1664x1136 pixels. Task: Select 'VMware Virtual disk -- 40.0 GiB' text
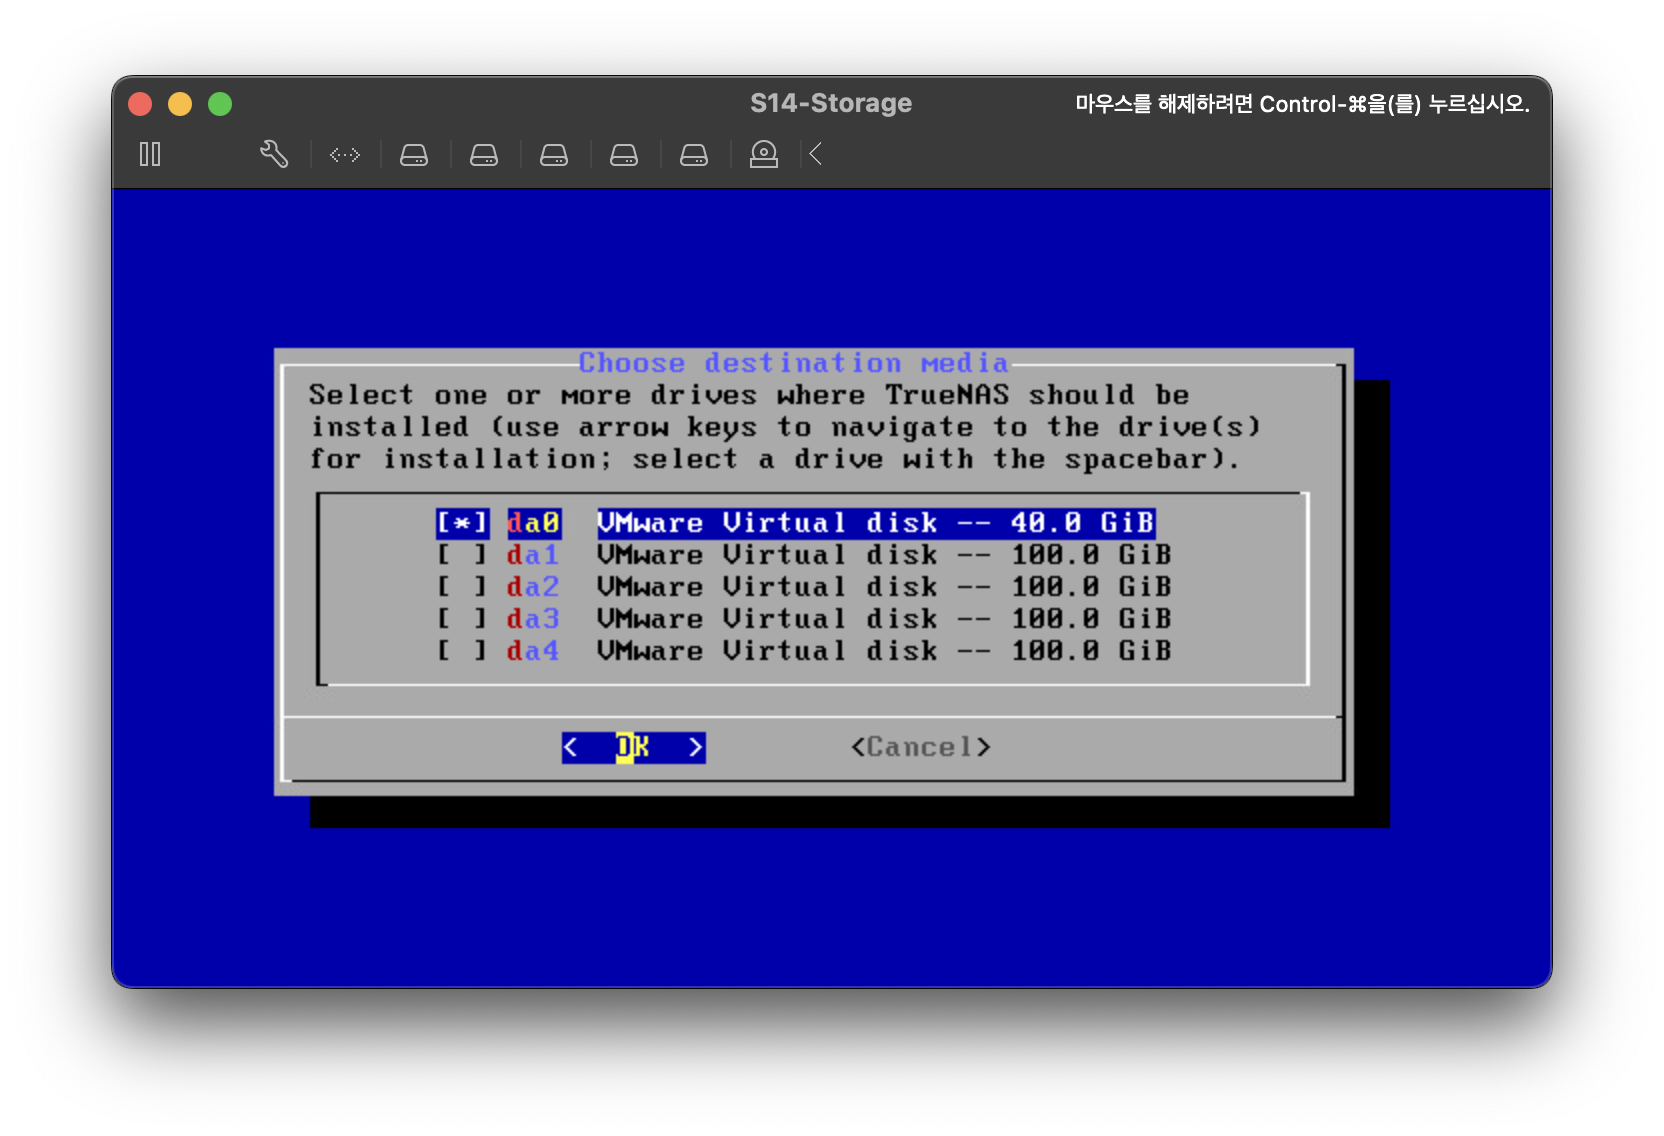[x=876, y=523]
